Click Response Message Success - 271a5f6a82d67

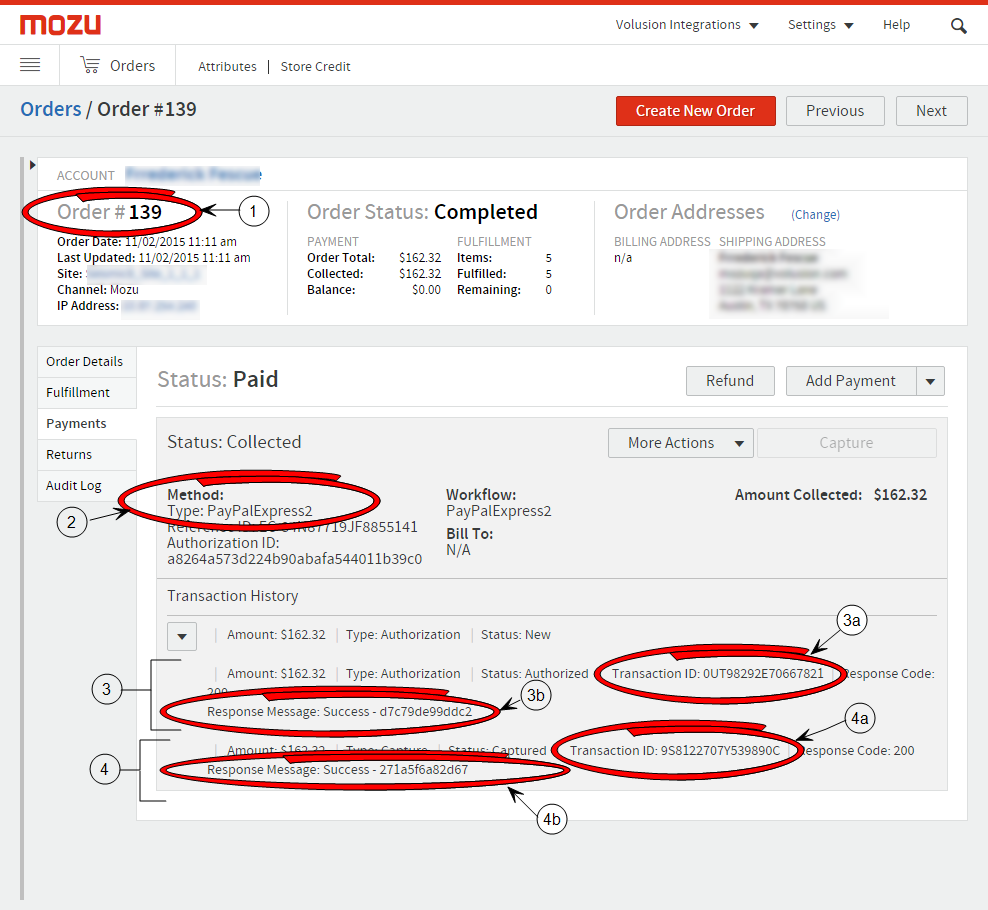coord(338,769)
